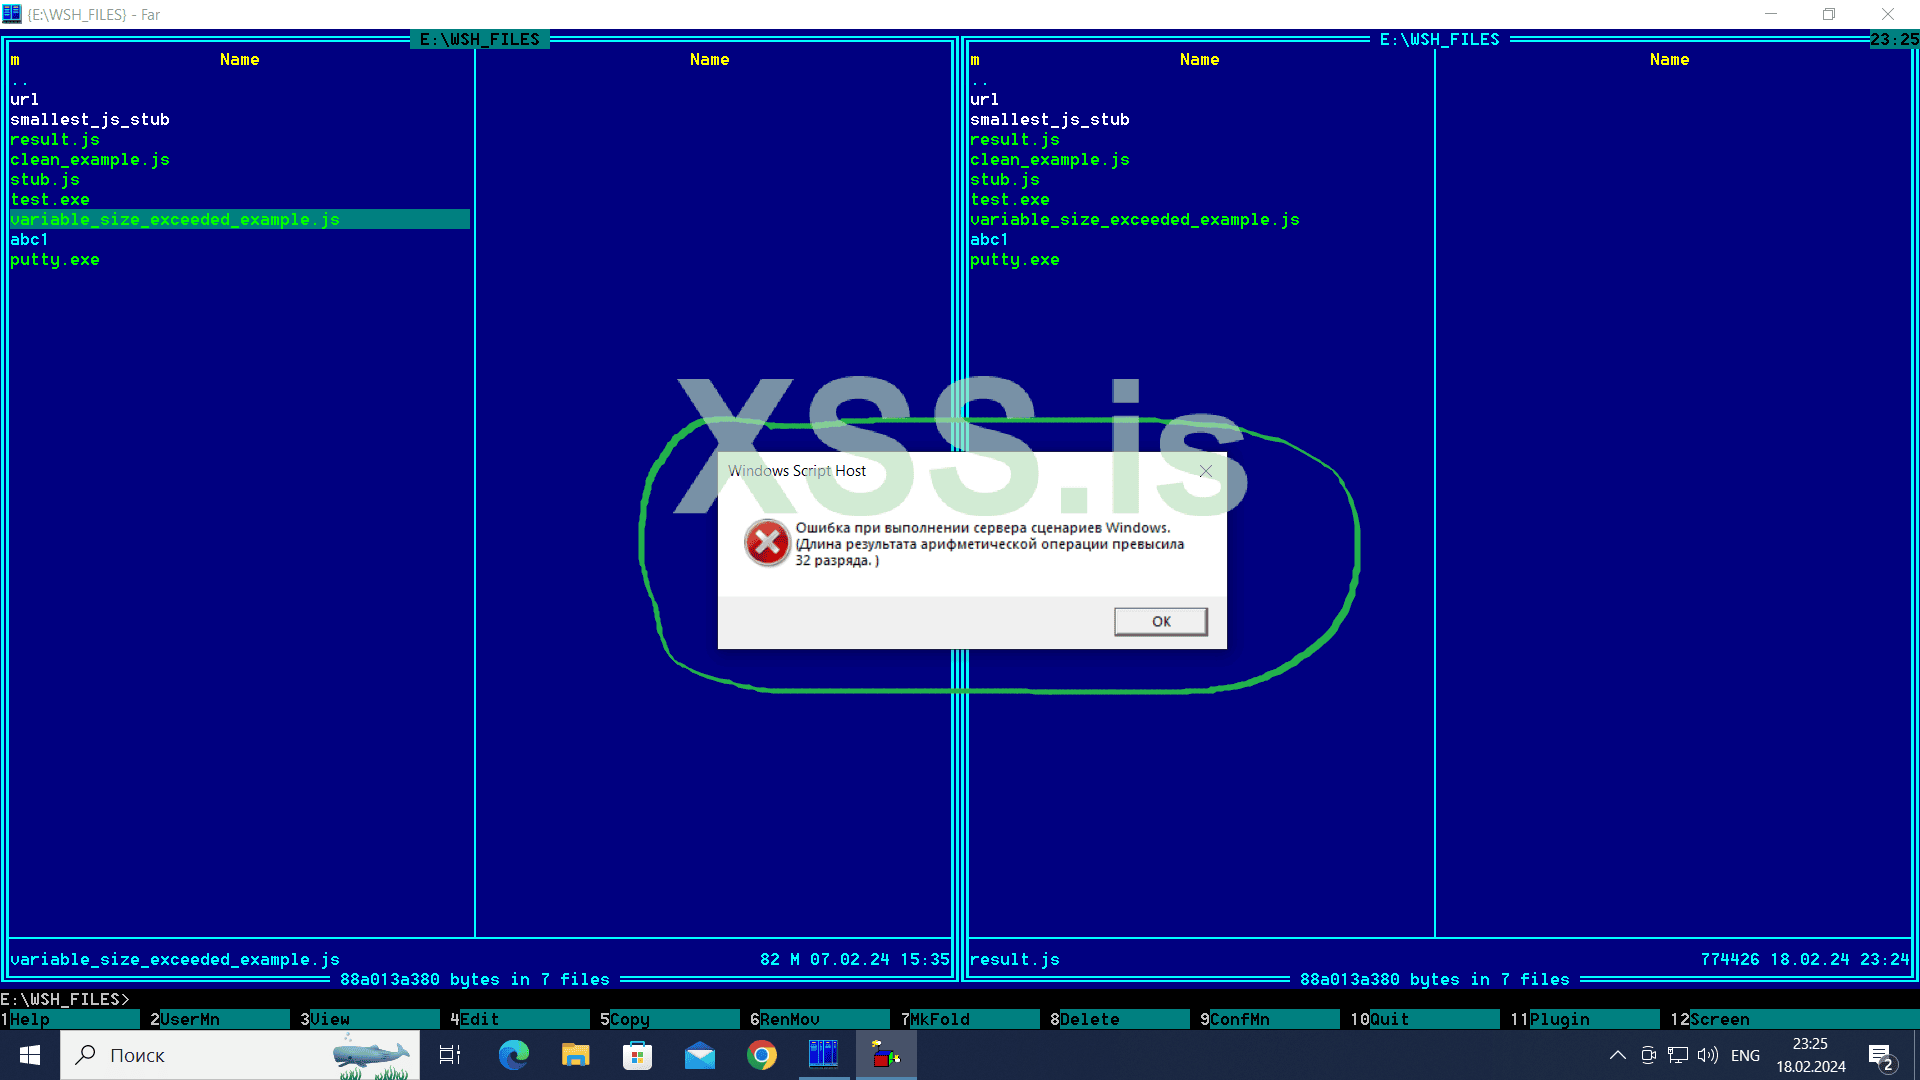Open Action Center notifications icon
1920x1080 pixels.
coord(1878,1055)
